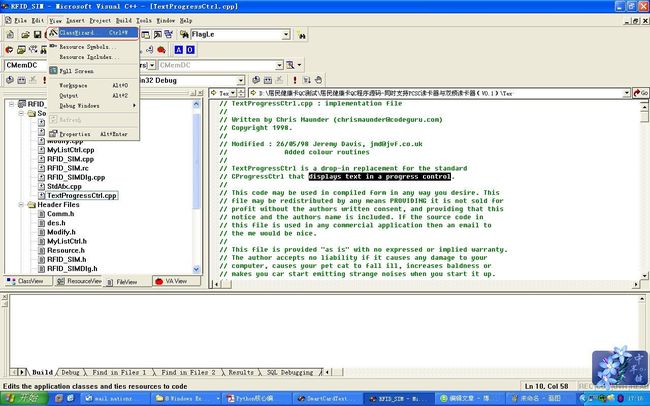This screenshot has height=406, width=650.
Task: Select Comm.h in Header Files
Action: point(61,214)
